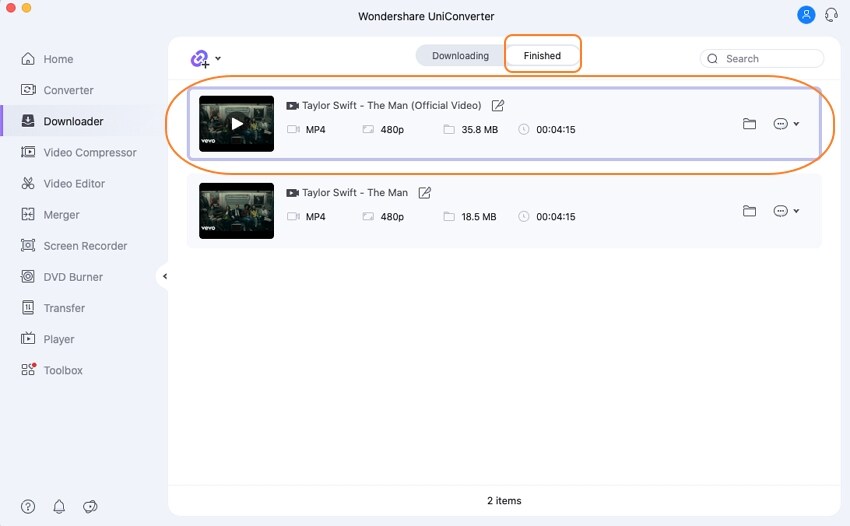The image size is (850, 526).
Task: Open the Video Editor
Action: (x=63, y=183)
